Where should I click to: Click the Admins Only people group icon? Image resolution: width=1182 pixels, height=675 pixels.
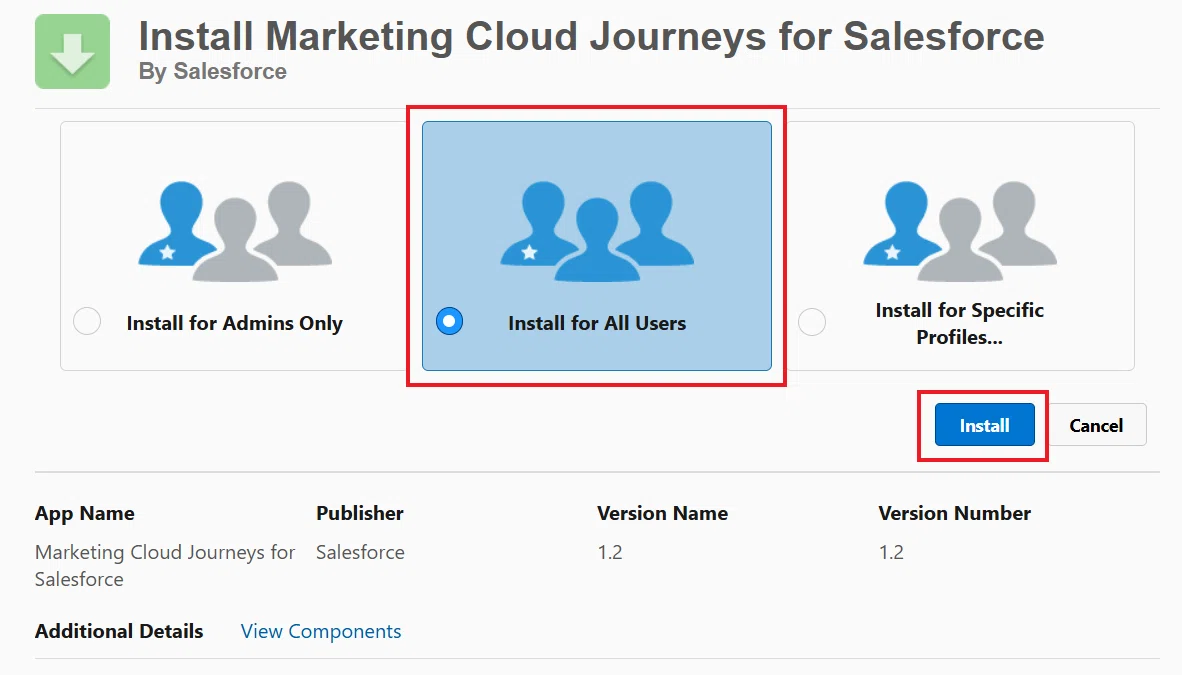[234, 231]
